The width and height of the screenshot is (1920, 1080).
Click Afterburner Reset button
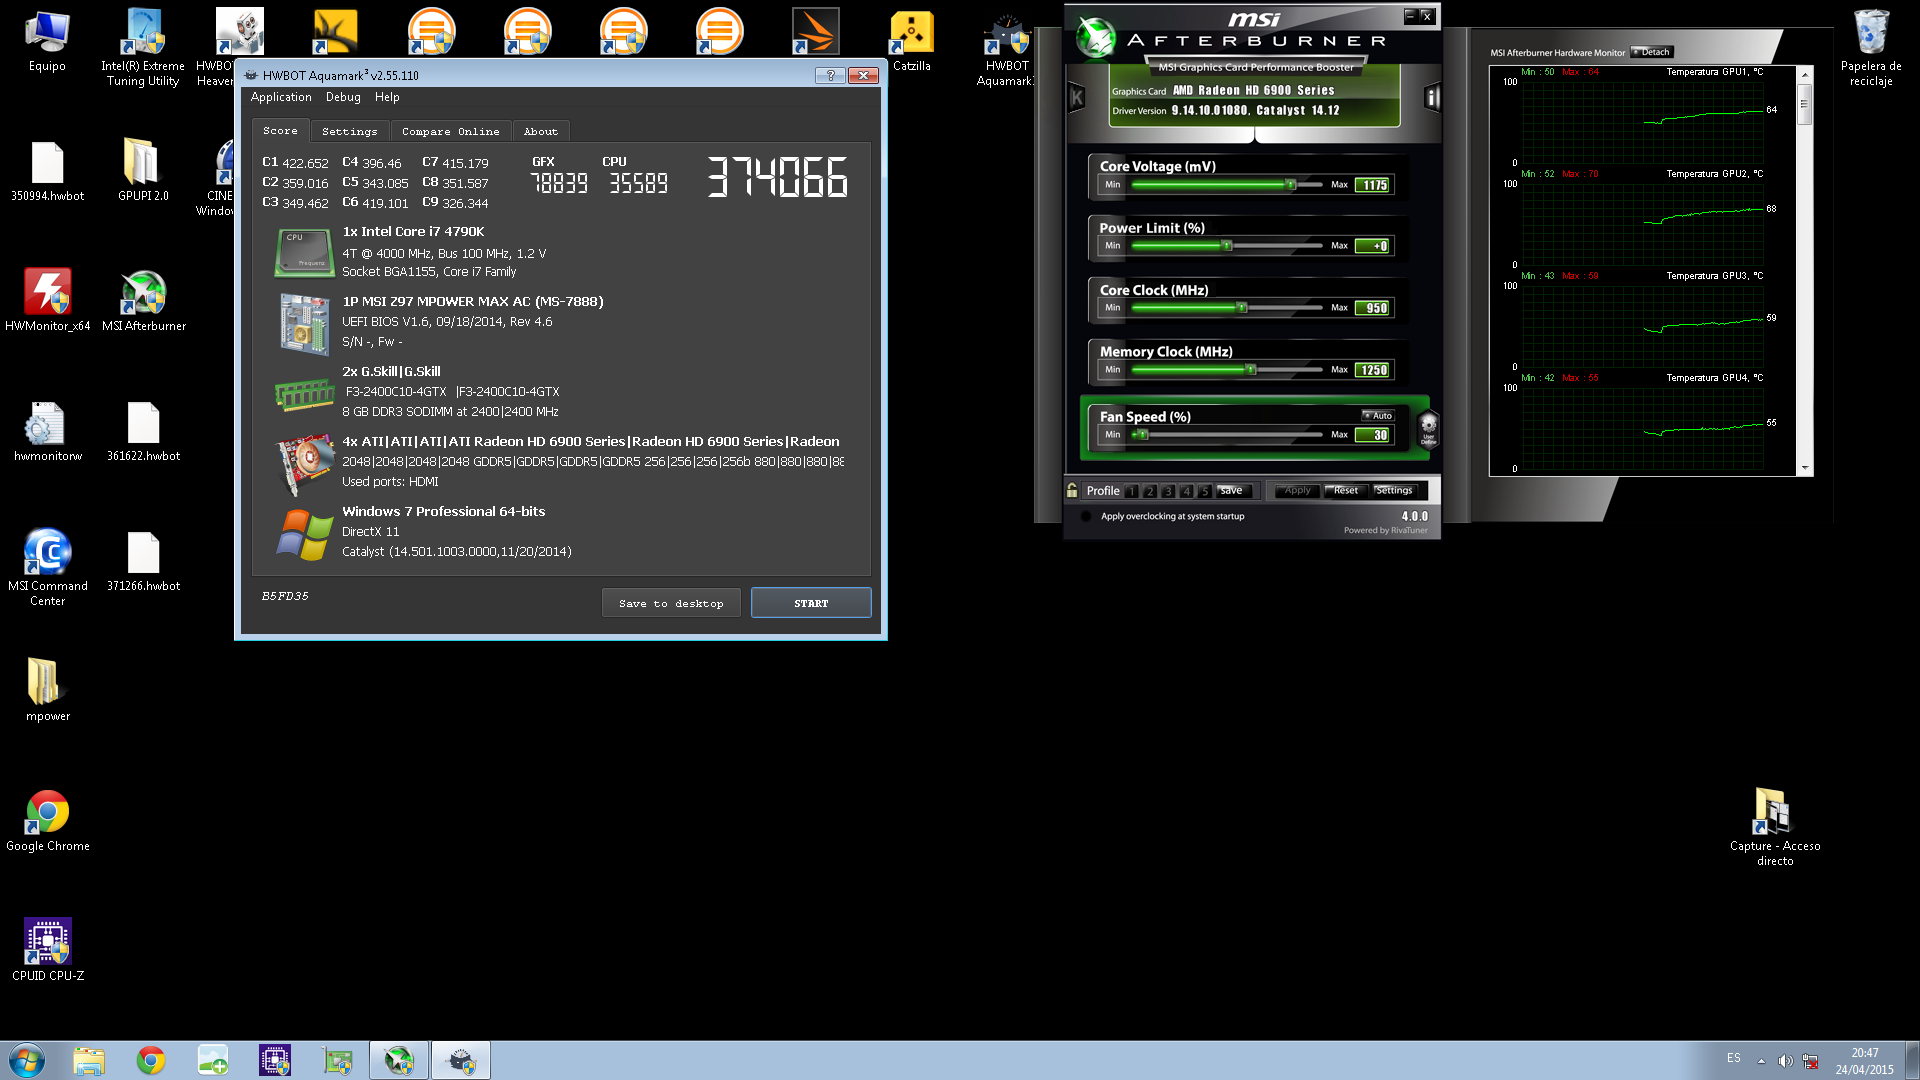[x=1346, y=490]
